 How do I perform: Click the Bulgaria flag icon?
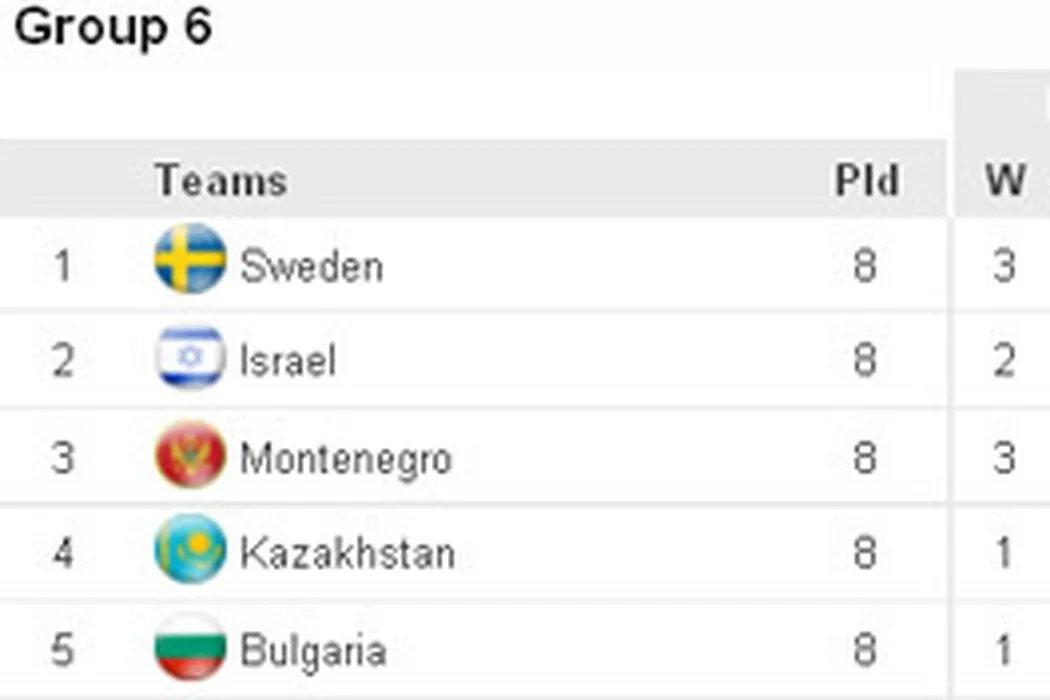(x=190, y=648)
